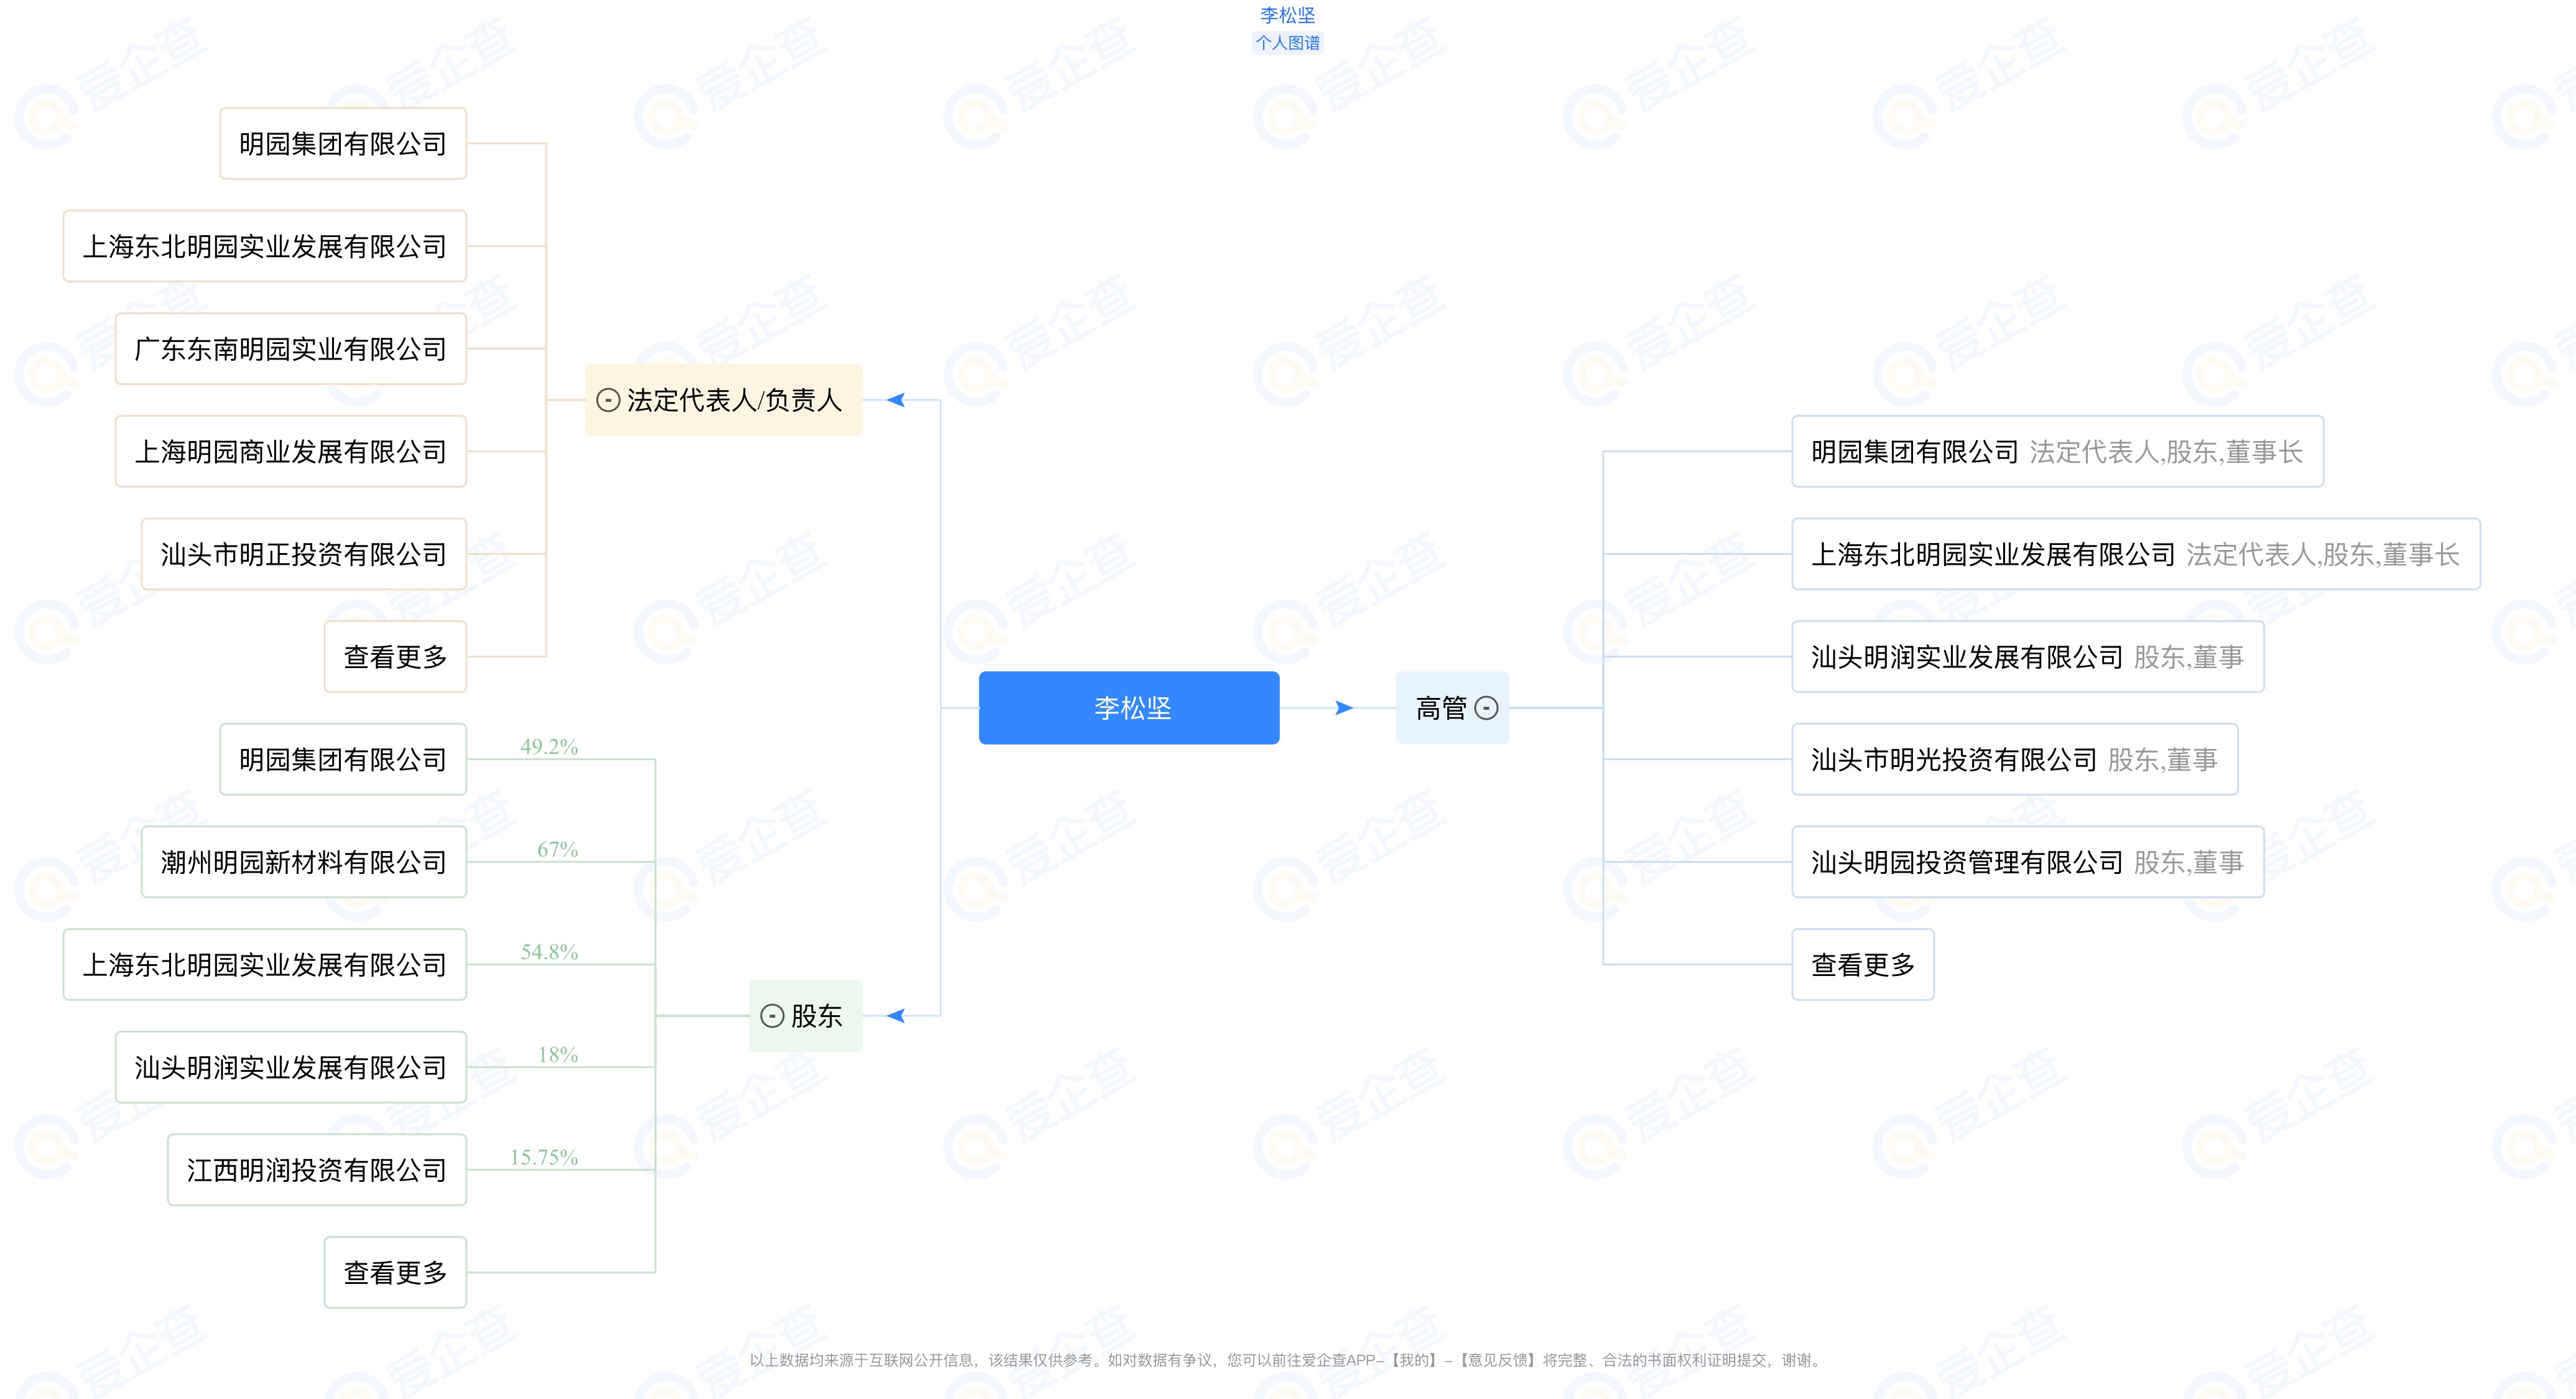
Task: Click the arrow pointing to 股东
Action: [x=896, y=1016]
